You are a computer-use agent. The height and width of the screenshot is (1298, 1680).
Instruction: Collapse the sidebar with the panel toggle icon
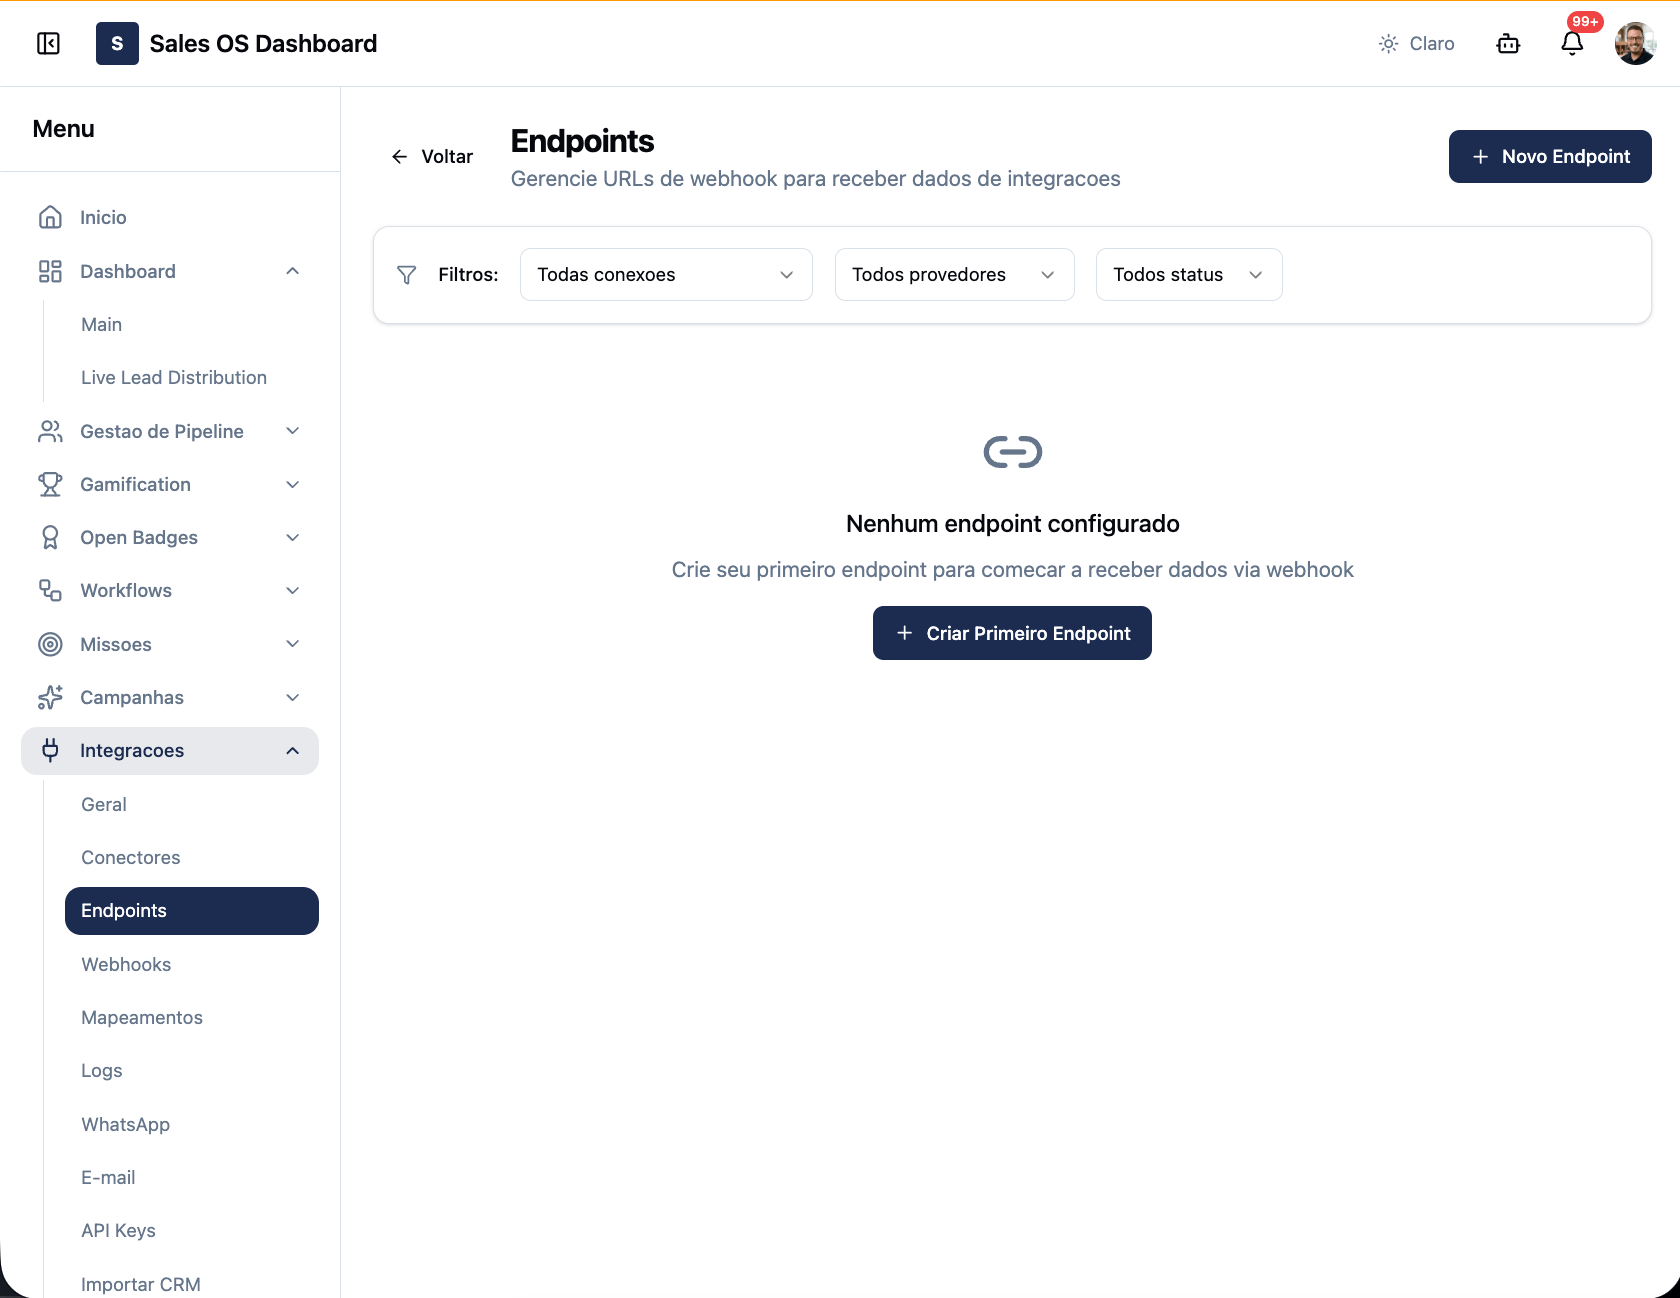pyautogui.click(x=48, y=43)
